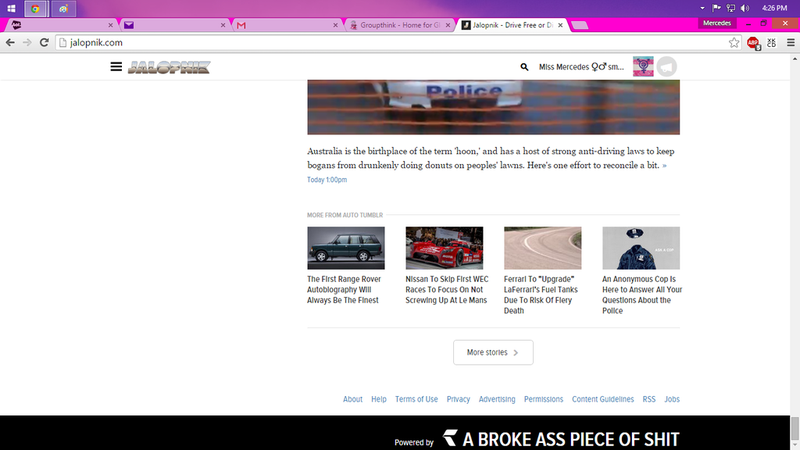800x450 pixels.
Task: Click the scrollbar up arrow
Action: click(794, 58)
